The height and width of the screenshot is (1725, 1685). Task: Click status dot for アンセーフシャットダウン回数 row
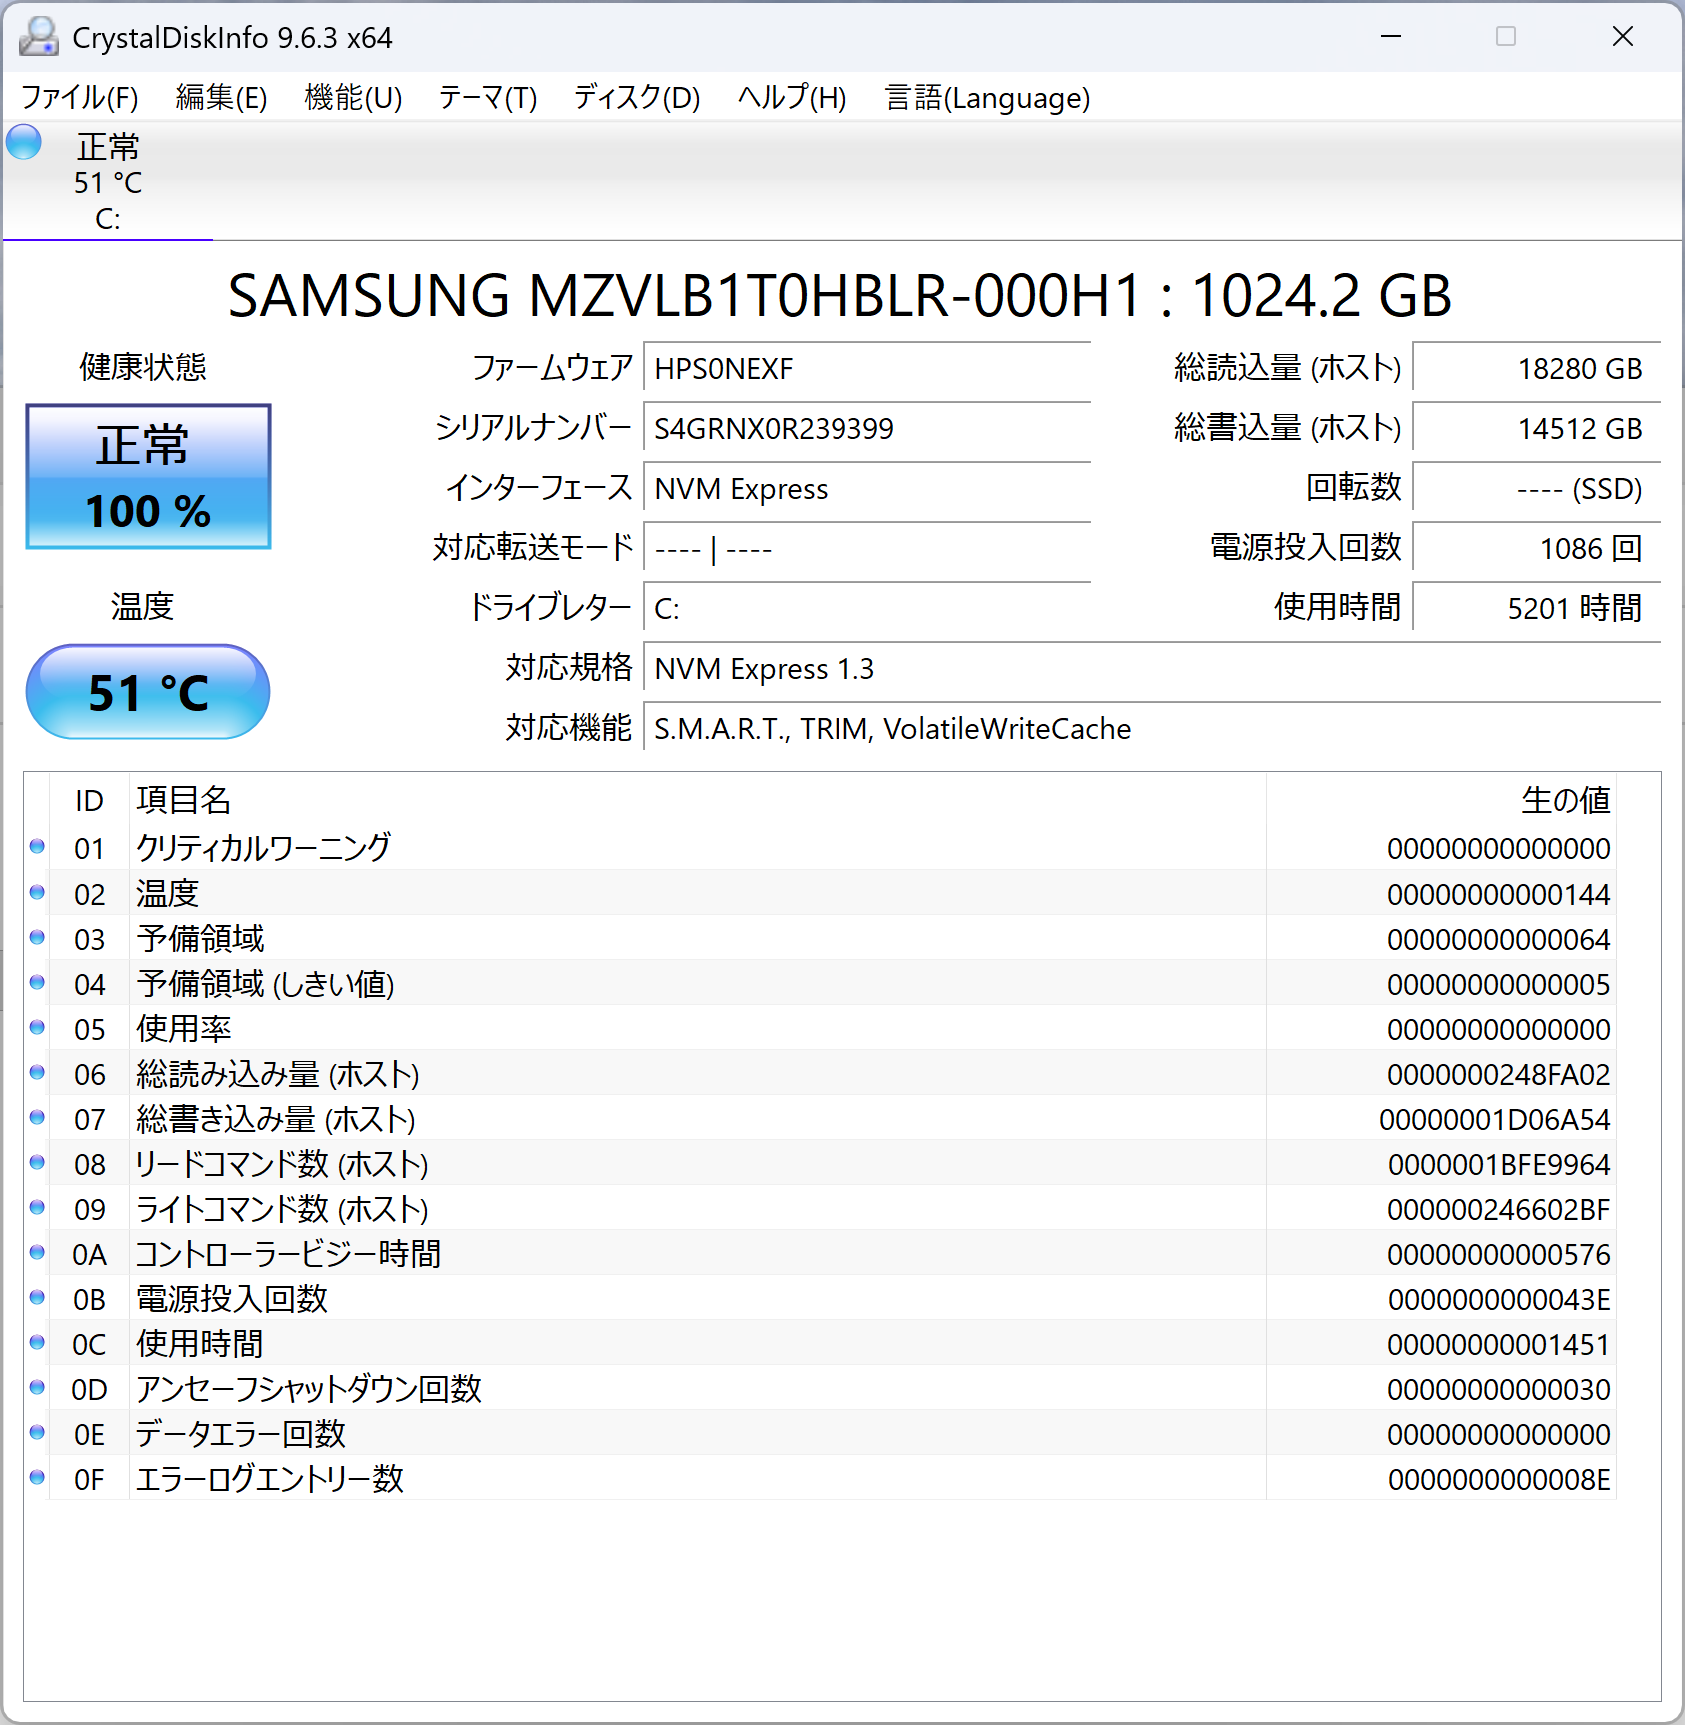(37, 1387)
